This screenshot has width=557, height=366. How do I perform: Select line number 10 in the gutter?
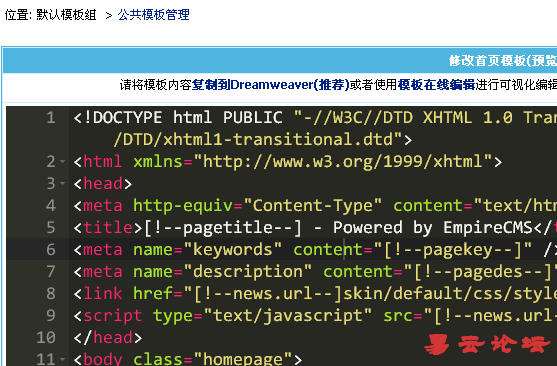46,338
